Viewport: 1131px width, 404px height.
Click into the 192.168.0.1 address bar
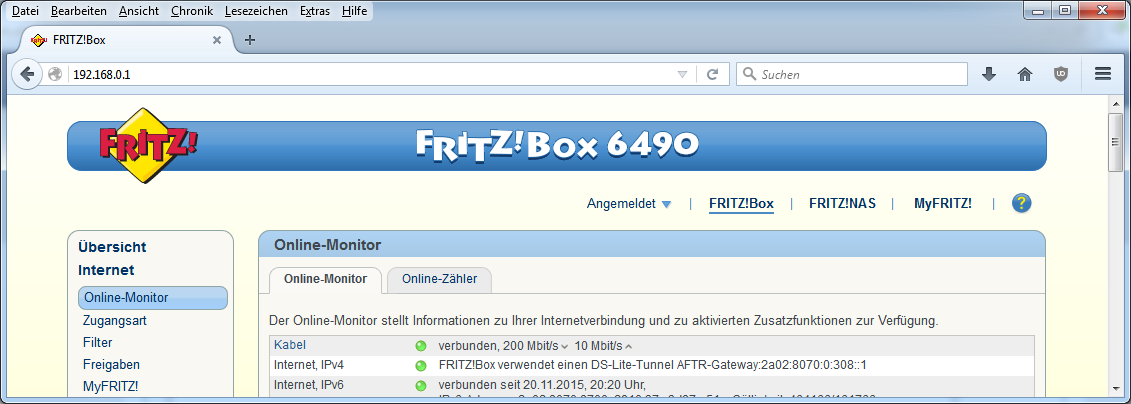(371, 74)
